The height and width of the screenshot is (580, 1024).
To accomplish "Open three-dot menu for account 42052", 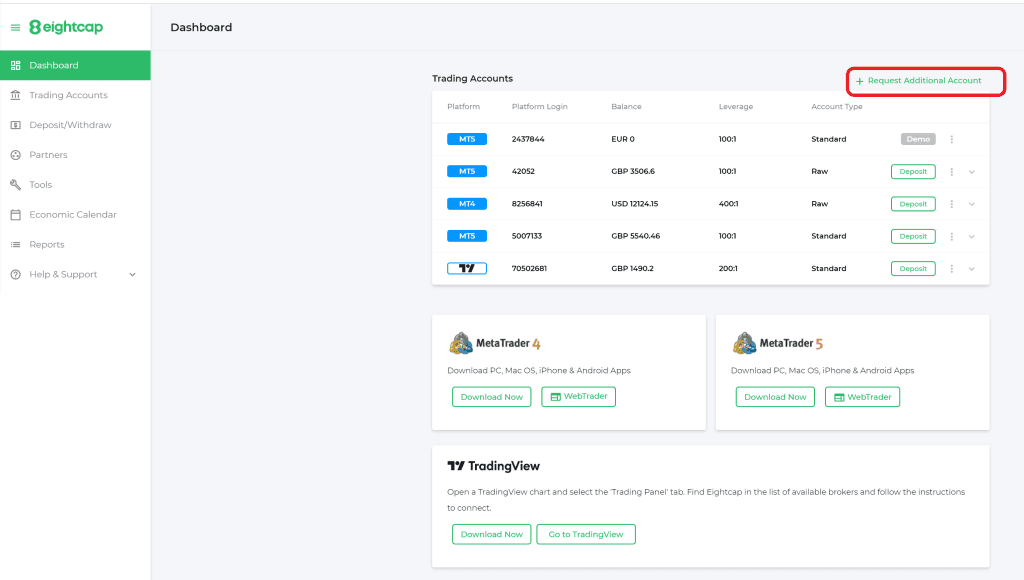I will click(x=952, y=172).
